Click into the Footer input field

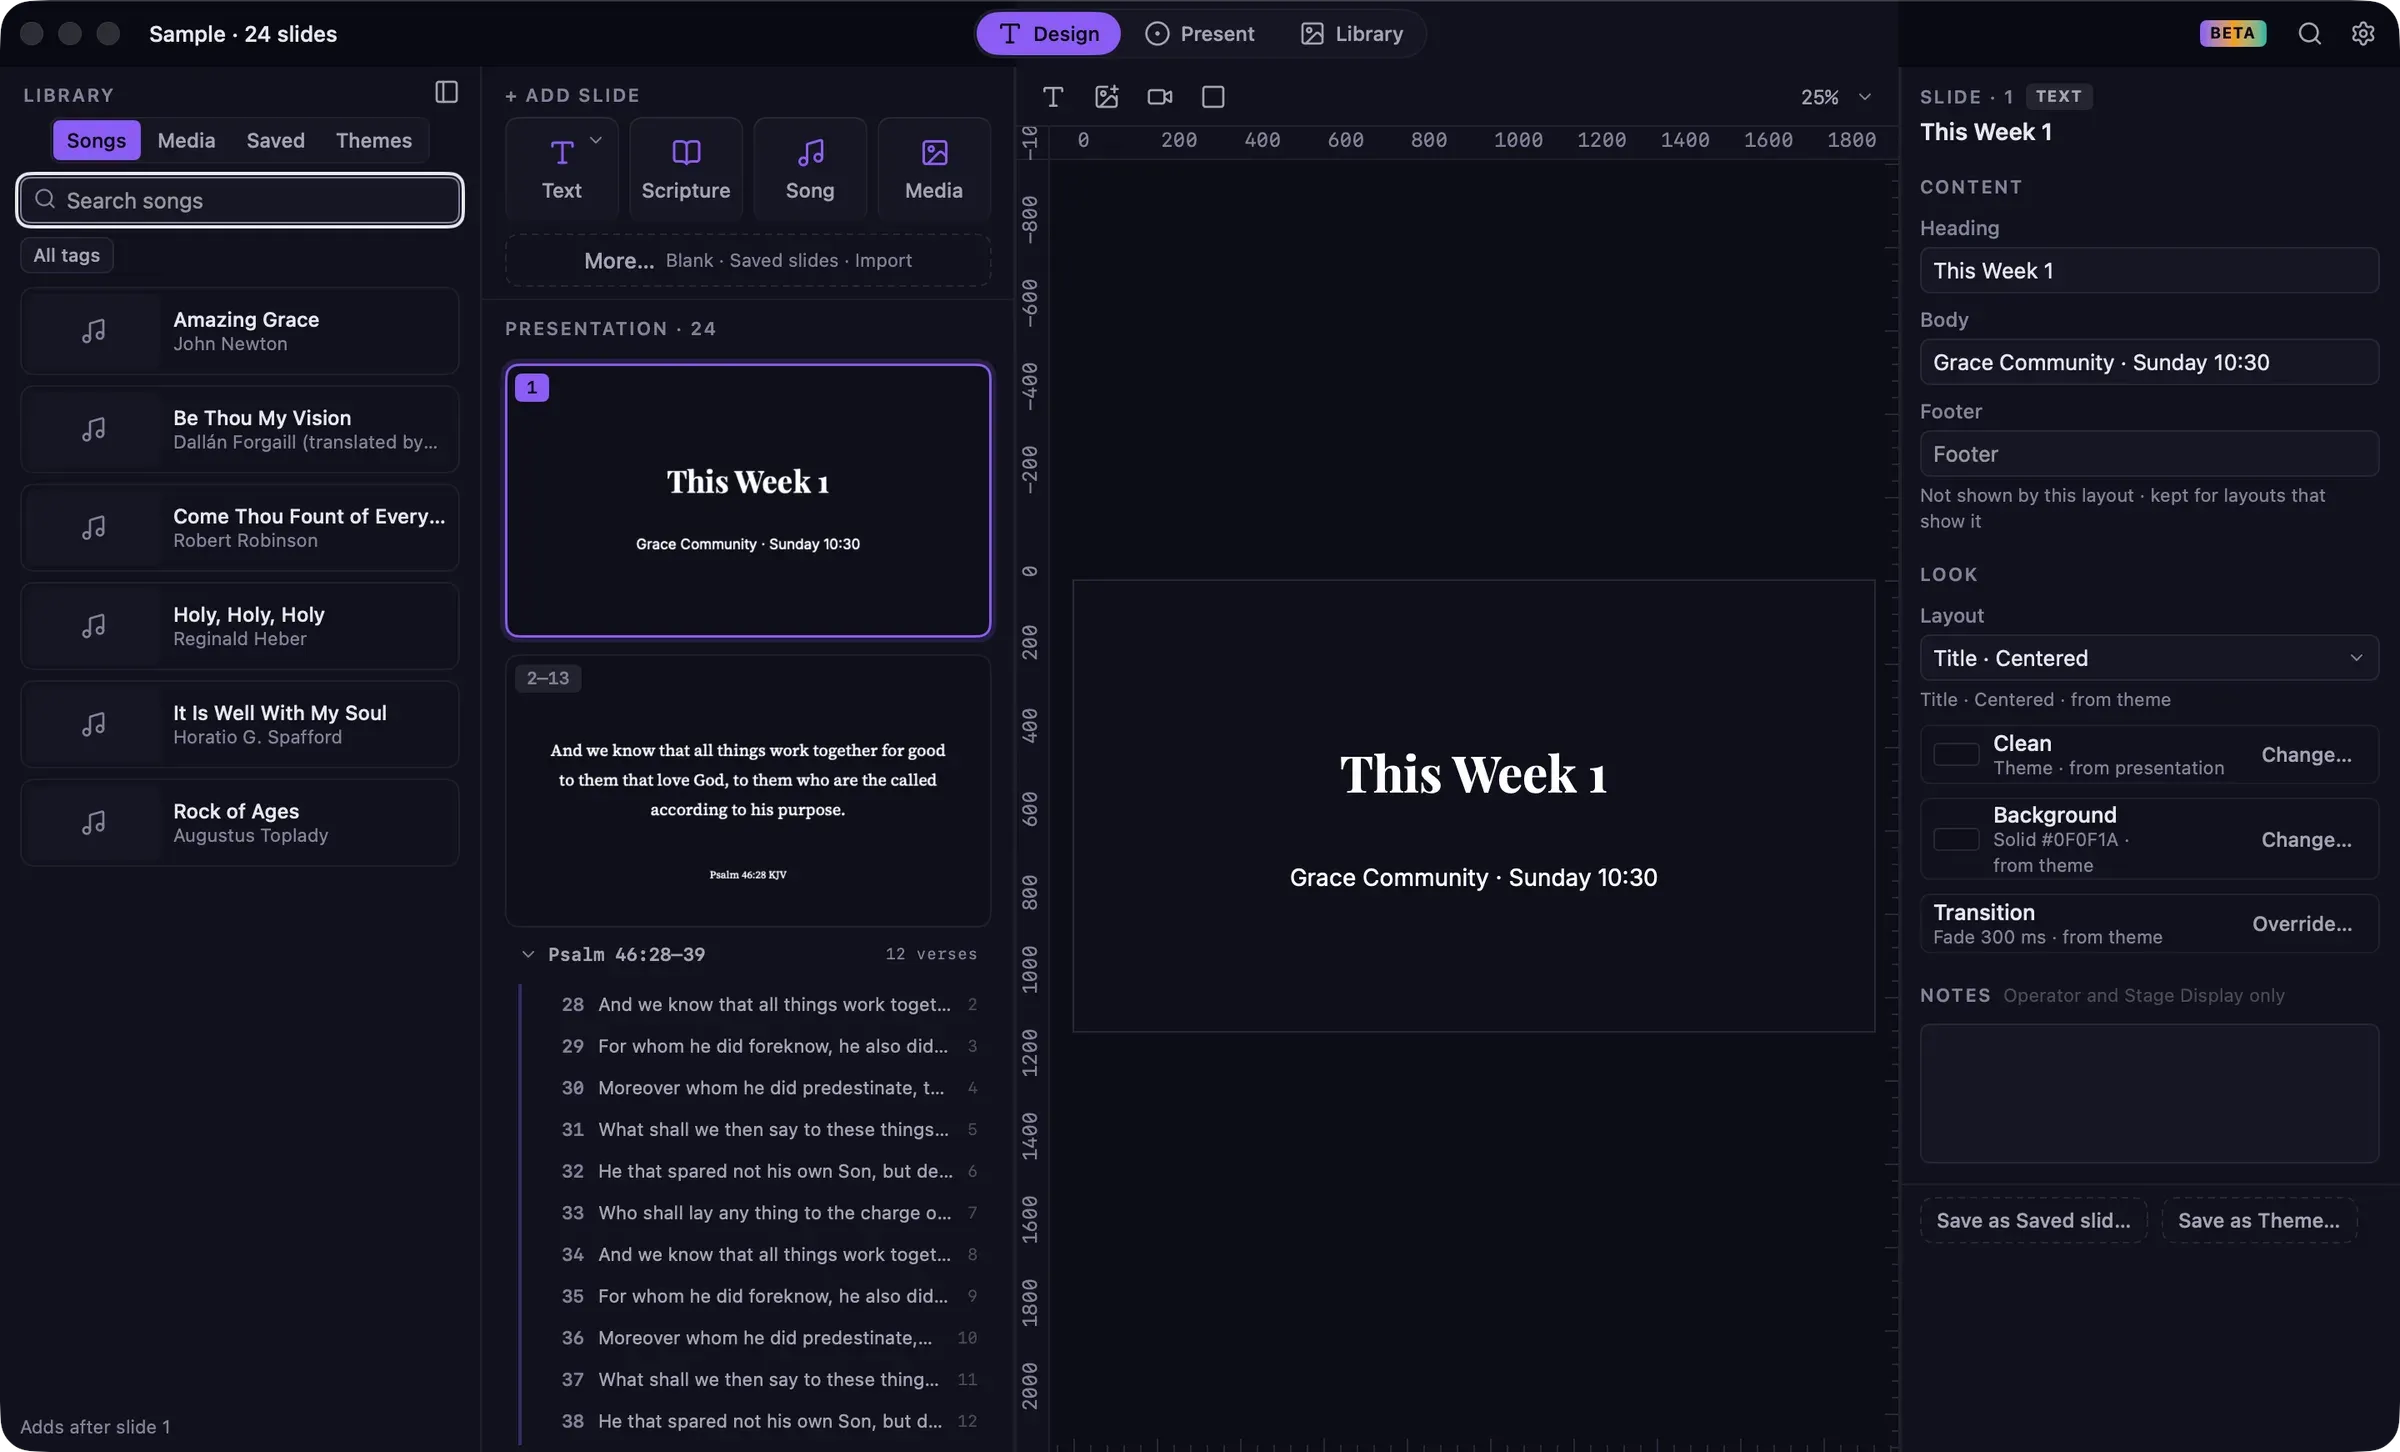click(2148, 454)
